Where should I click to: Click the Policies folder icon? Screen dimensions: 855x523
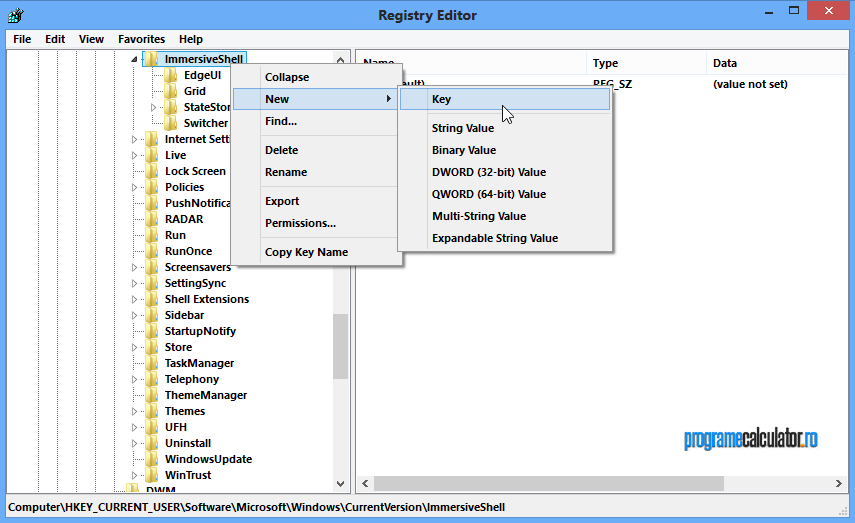pyautogui.click(x=152, y=187)
